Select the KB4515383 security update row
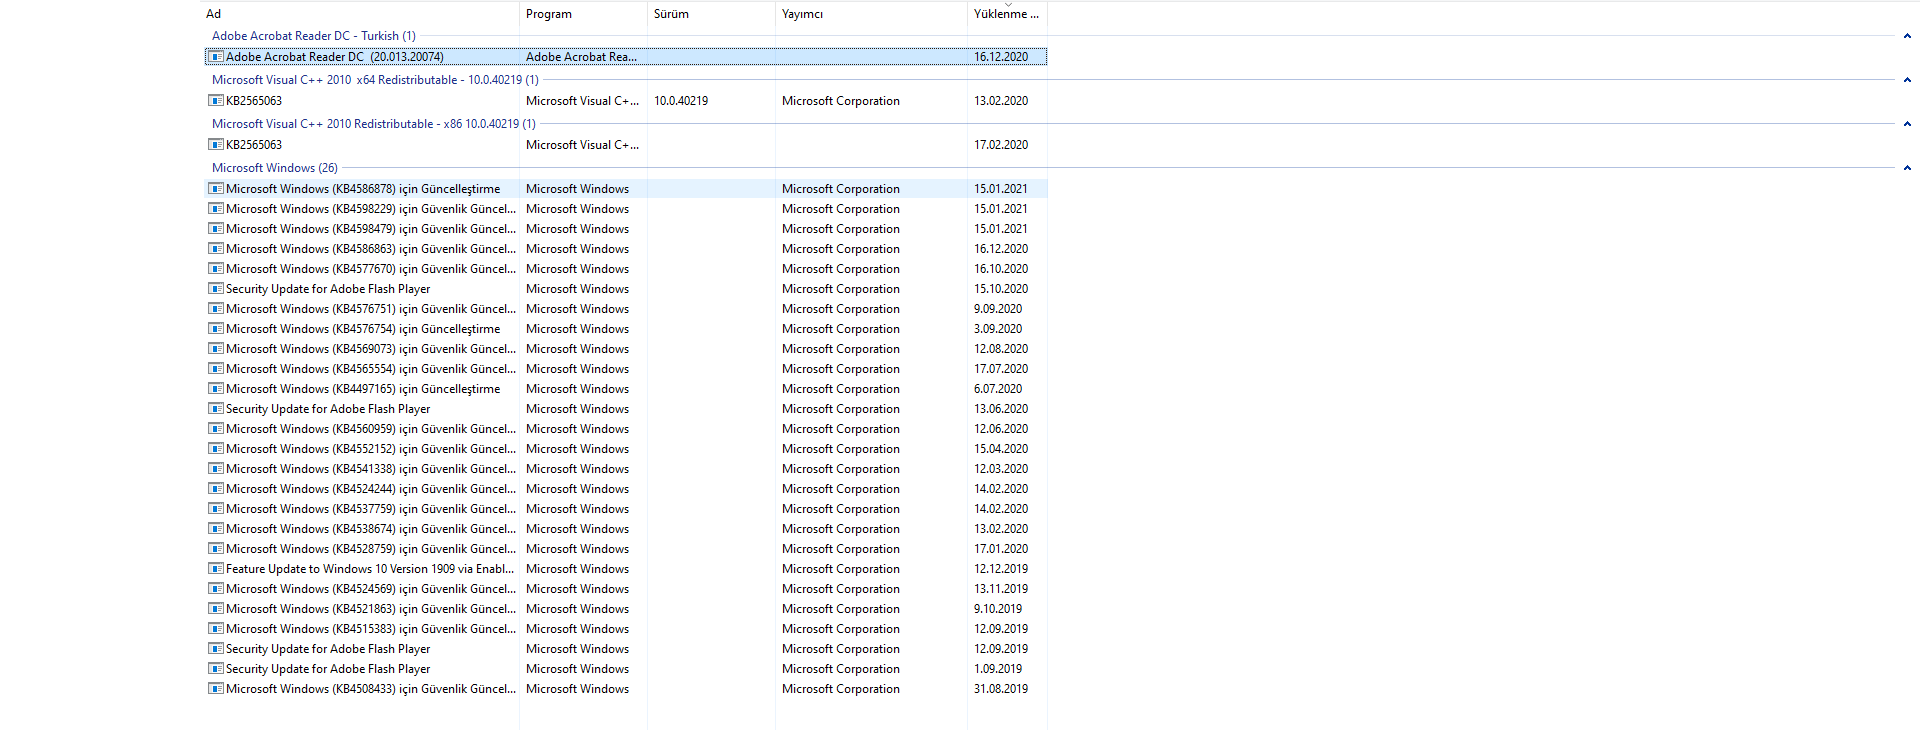This screenshot has width=1920, height=730. pyautogui.click(x=626, y=629)
